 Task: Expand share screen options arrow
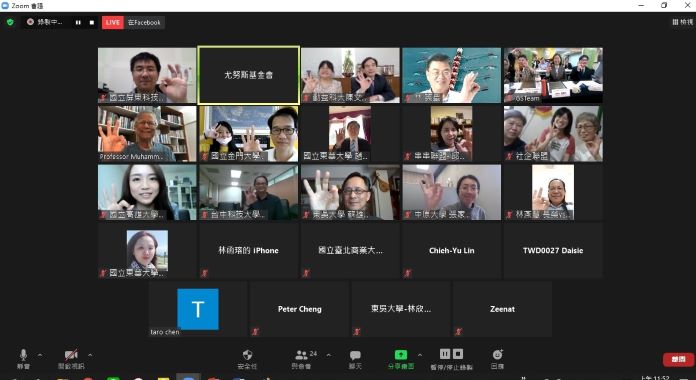point(419,355)
